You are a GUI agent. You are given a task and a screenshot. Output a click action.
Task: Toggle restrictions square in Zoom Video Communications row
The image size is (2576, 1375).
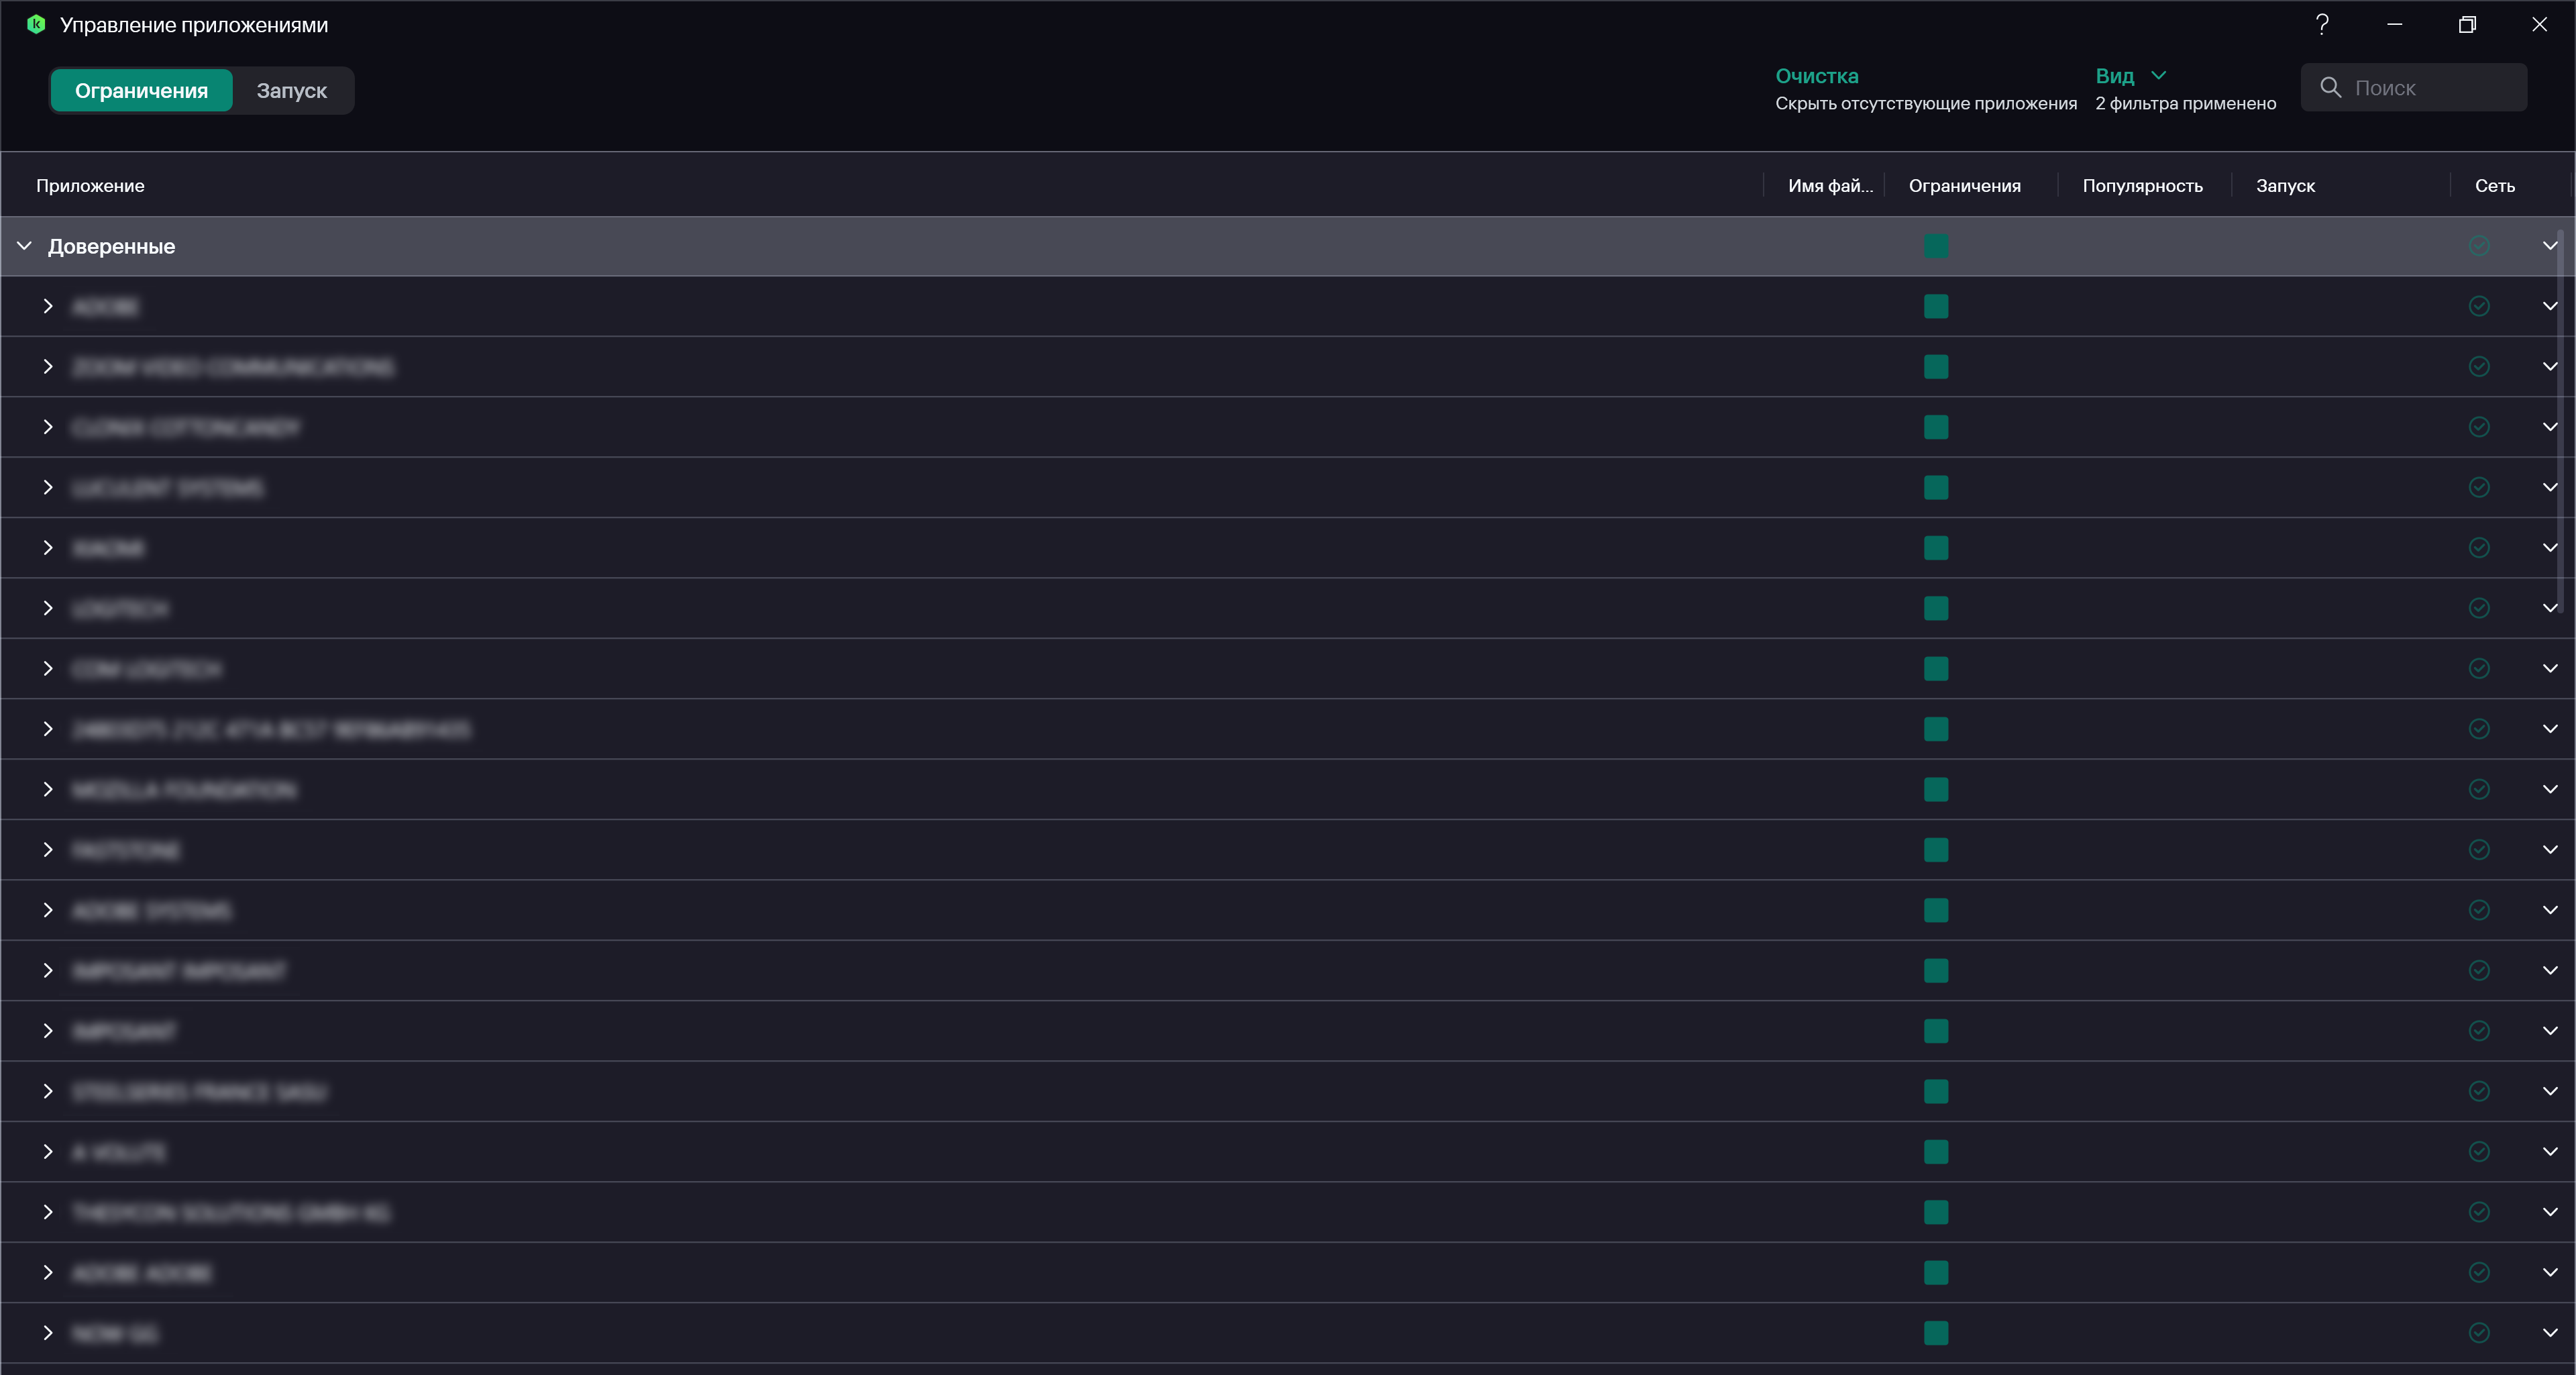pyautogui.click(x=1935, y=367)
